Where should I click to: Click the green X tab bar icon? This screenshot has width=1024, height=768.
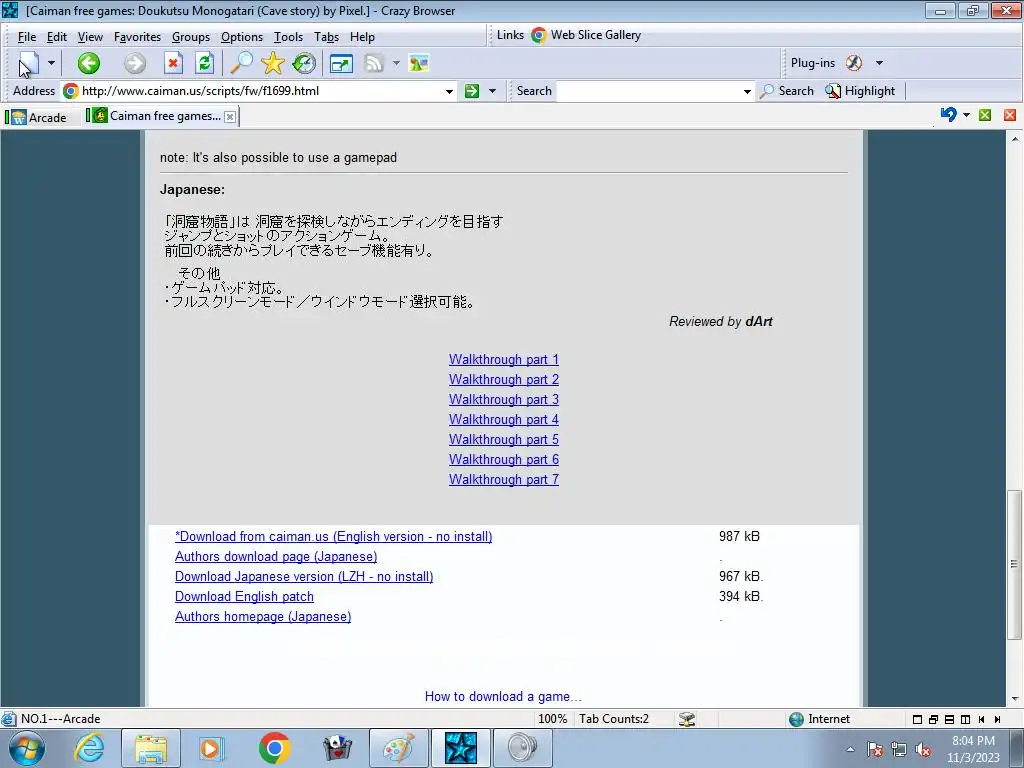985,115
